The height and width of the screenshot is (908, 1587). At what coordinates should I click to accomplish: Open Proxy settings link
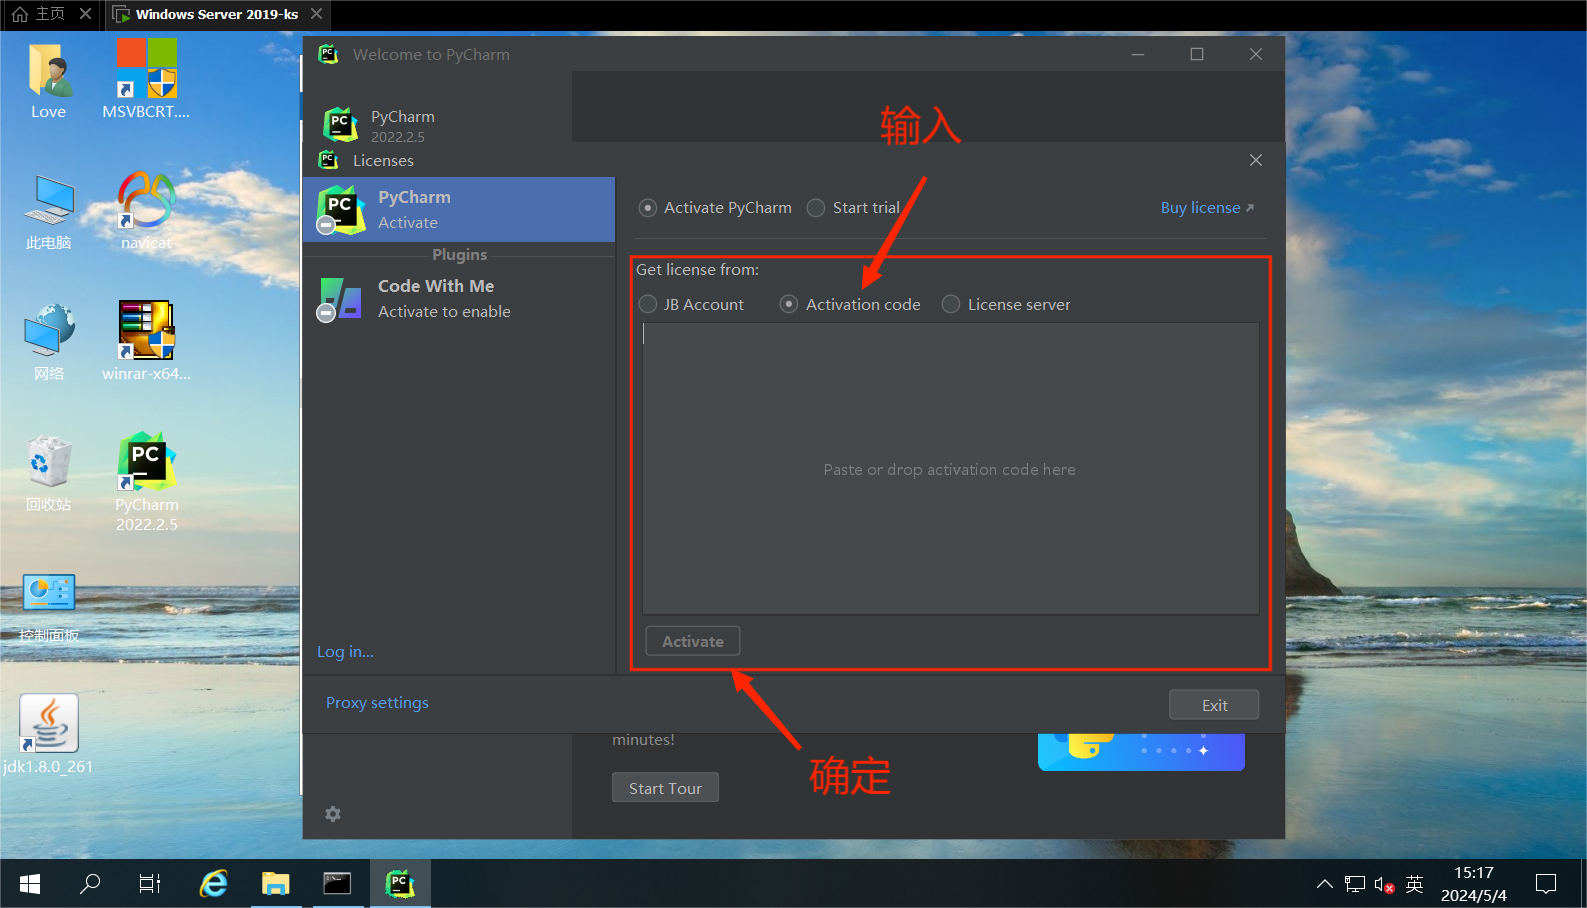[377, 703]
